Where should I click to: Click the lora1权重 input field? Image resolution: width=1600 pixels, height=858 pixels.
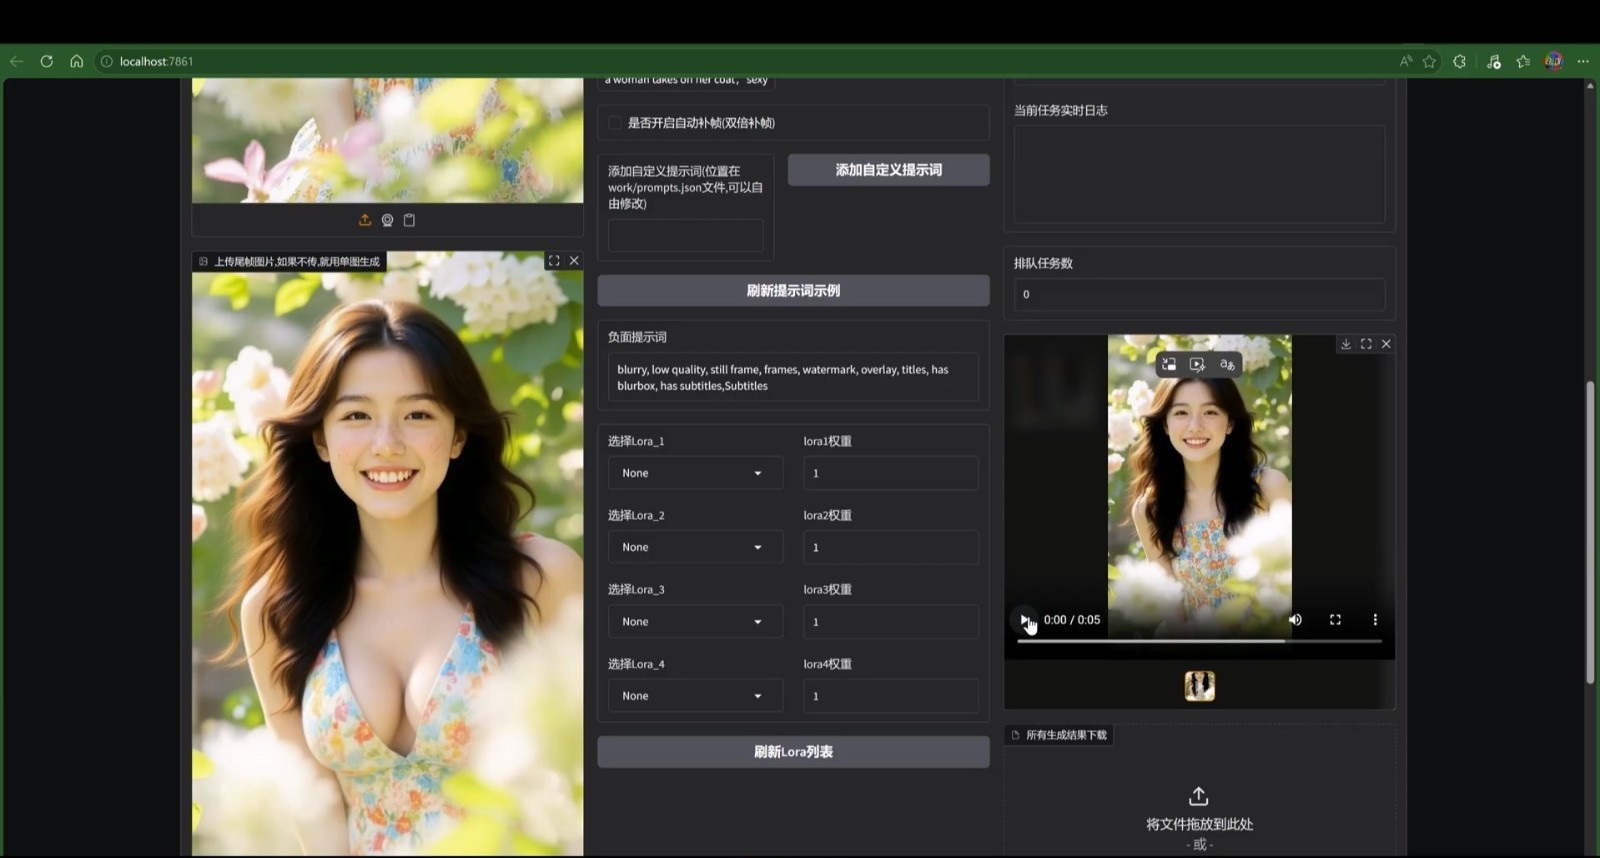890,473
